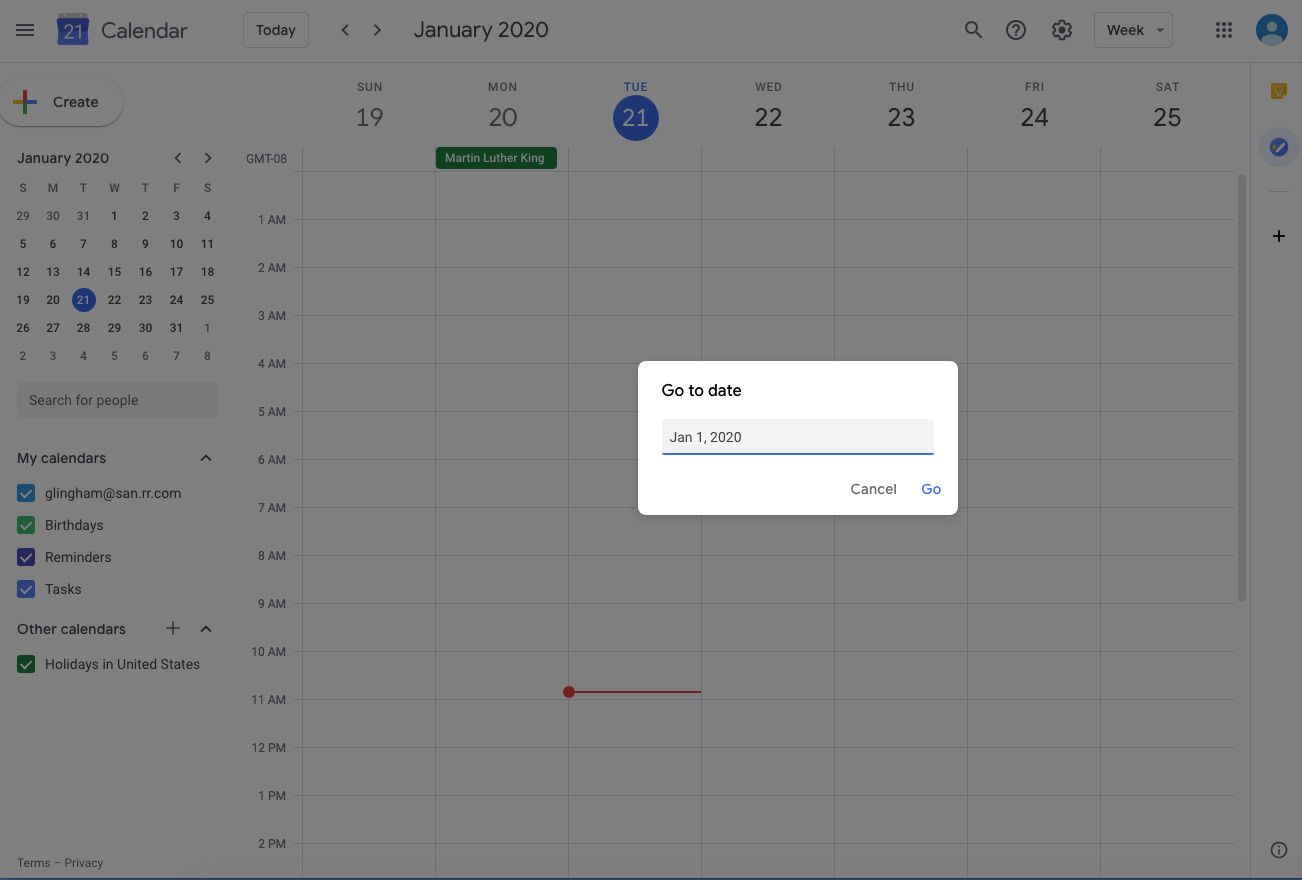Select Monday 20 column header

(502, 107)
